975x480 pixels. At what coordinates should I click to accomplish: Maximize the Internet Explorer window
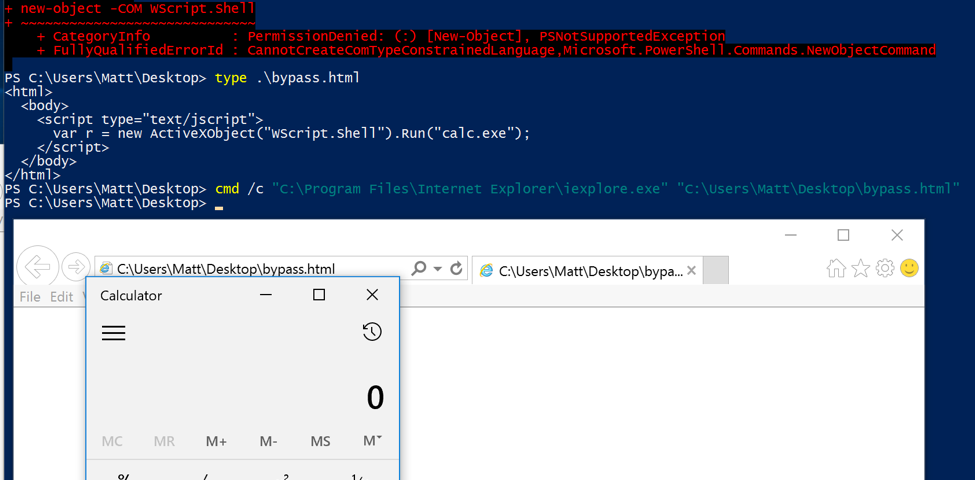[843, 235]
